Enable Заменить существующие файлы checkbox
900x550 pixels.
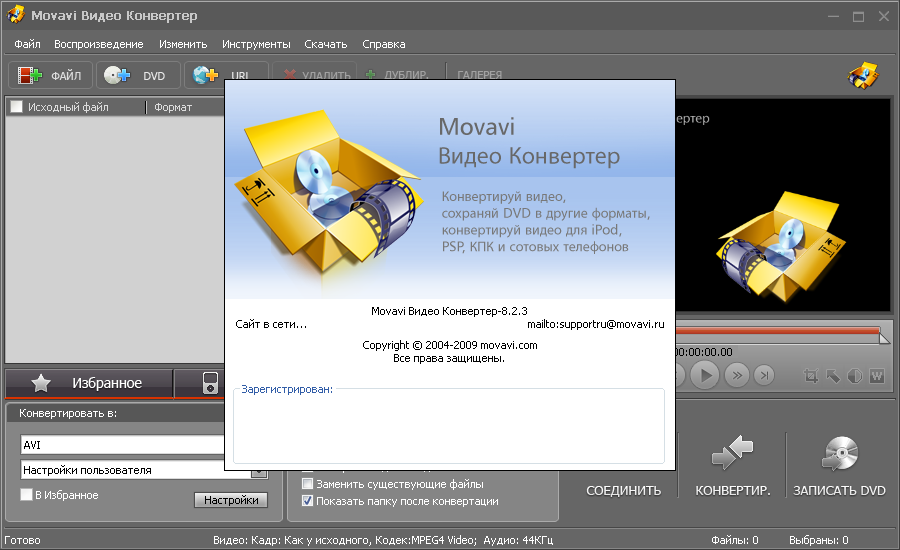tap(308, 484)
